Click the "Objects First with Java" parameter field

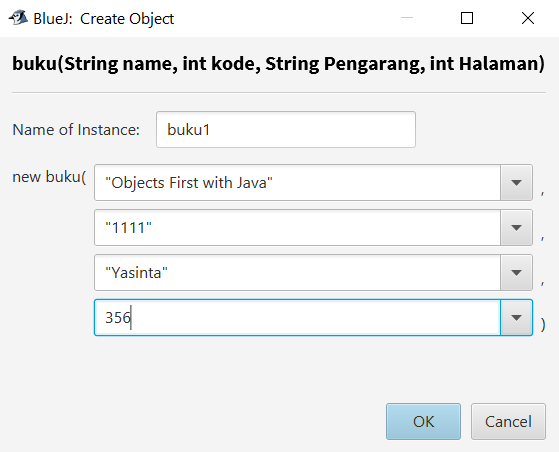coord(297,183)
